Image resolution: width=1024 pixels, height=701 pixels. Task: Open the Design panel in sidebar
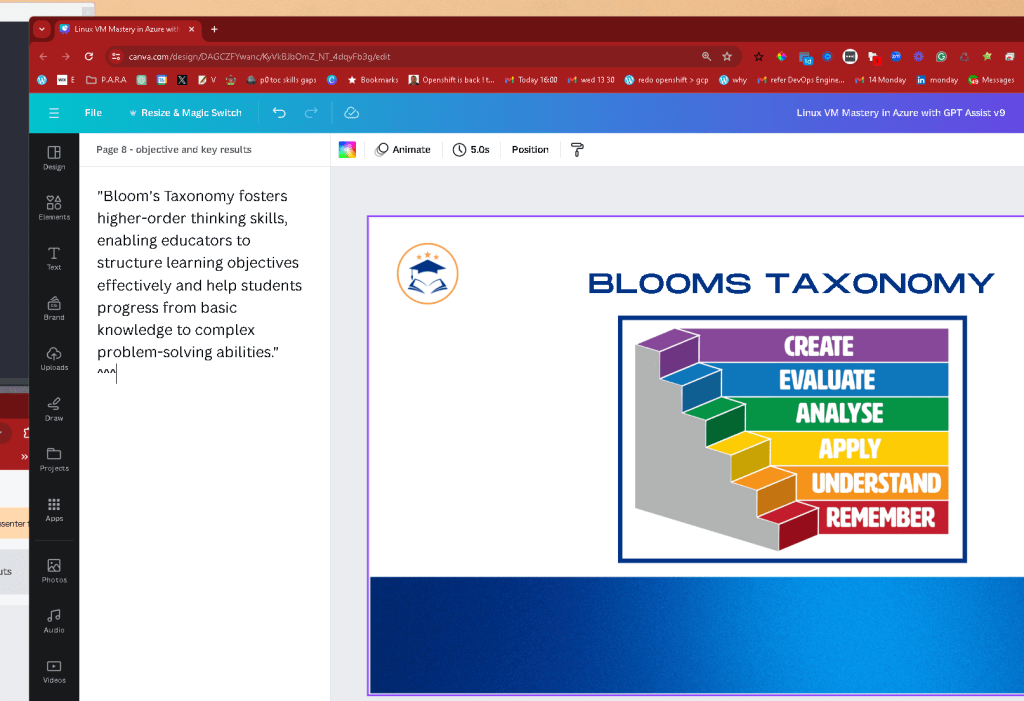tap(54, 157)
